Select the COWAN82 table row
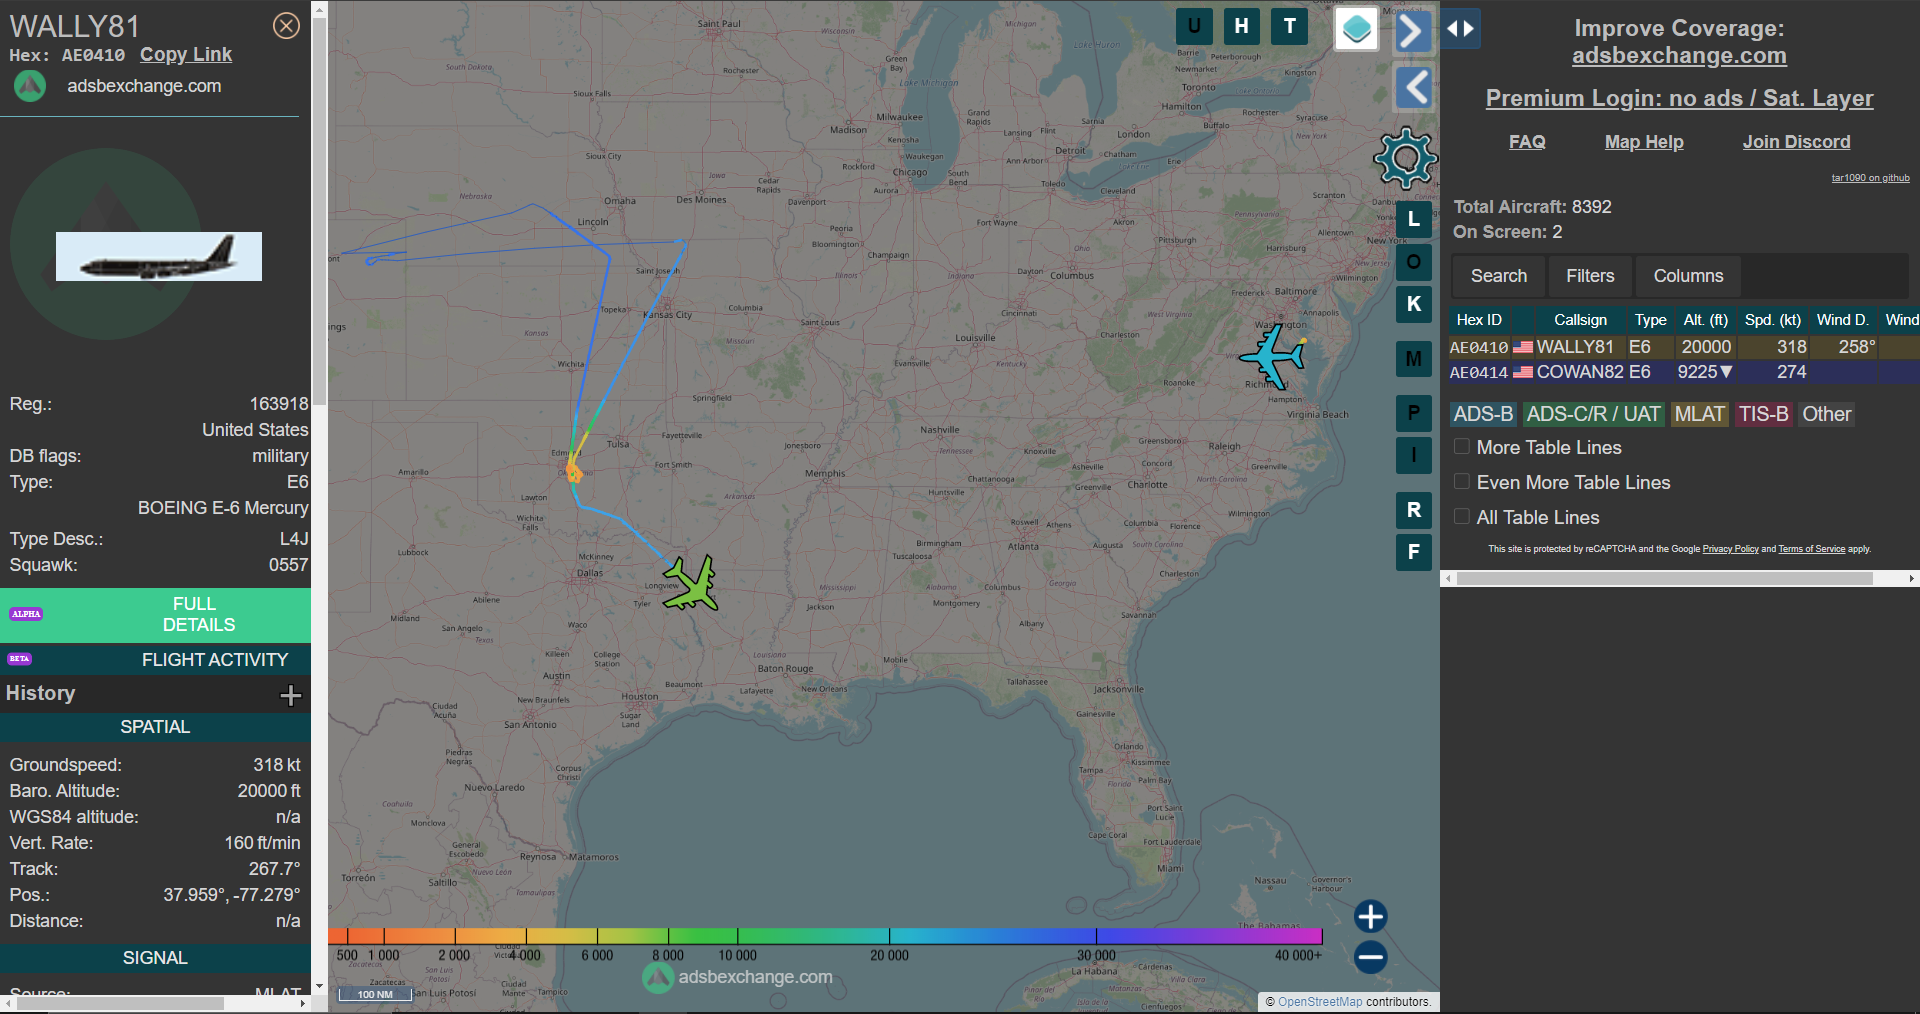 pos(1684,372)
